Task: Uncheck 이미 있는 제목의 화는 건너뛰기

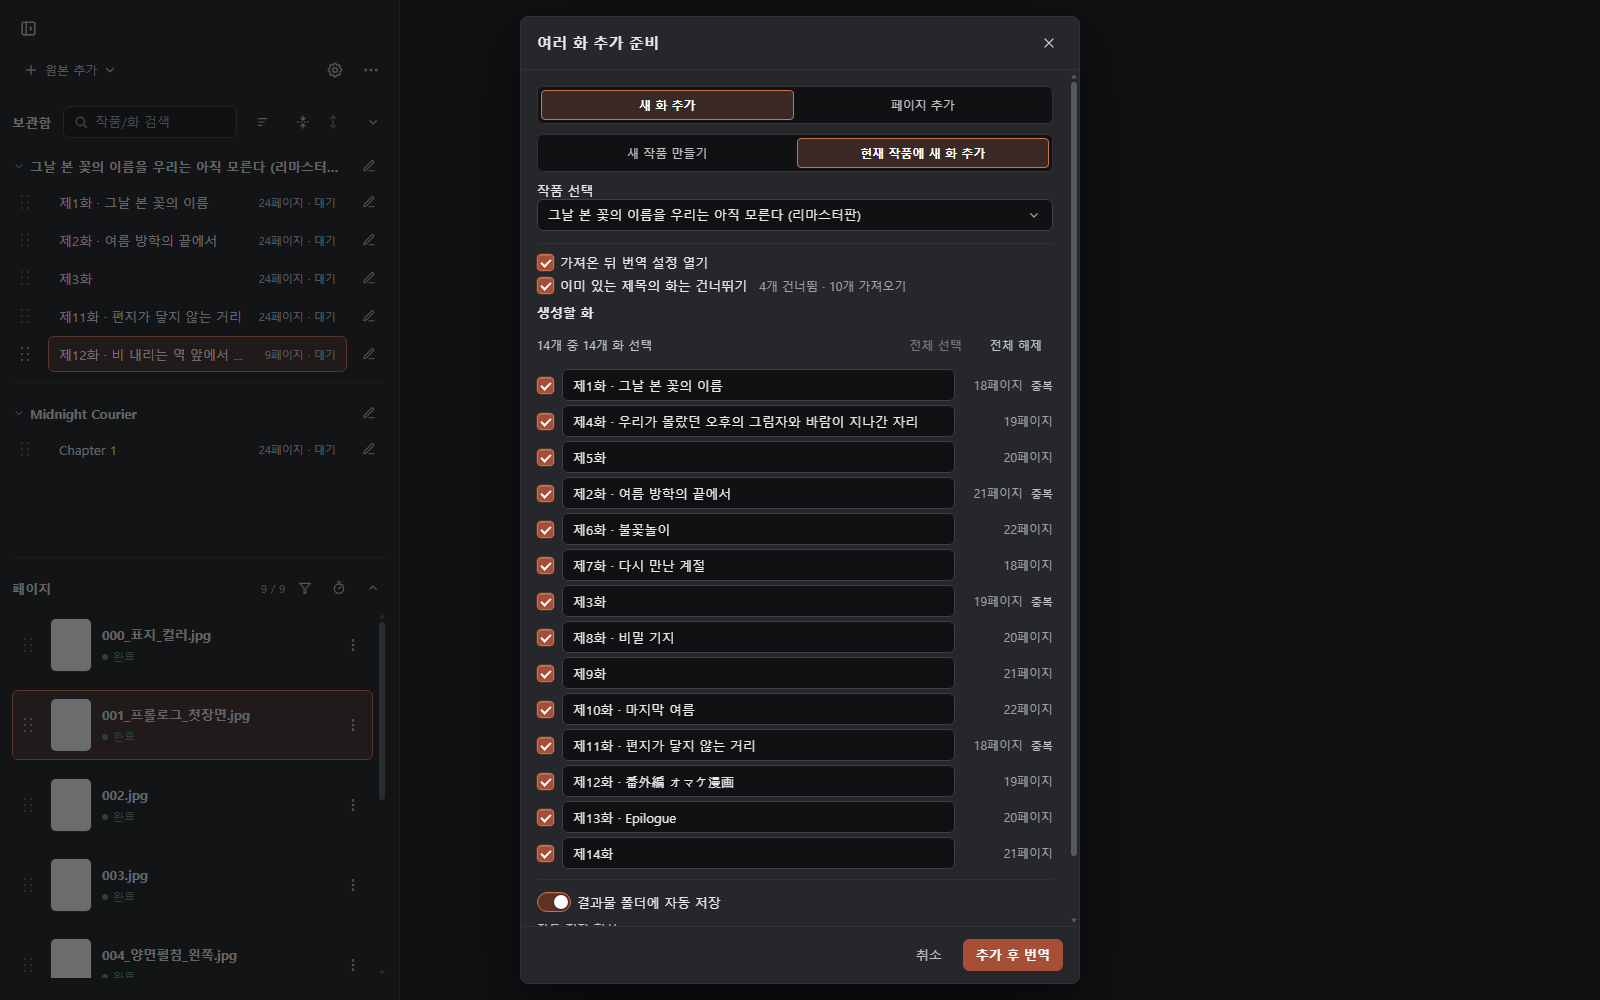Action: pyautogui.click(x=546, y=286)
